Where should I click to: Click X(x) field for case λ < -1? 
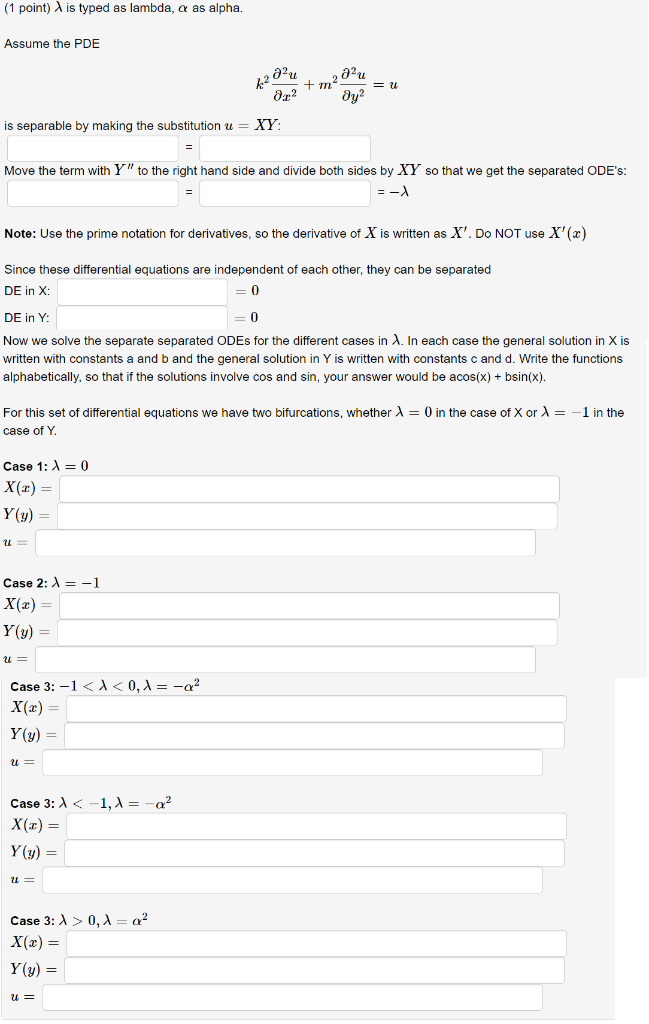(315, 825)
